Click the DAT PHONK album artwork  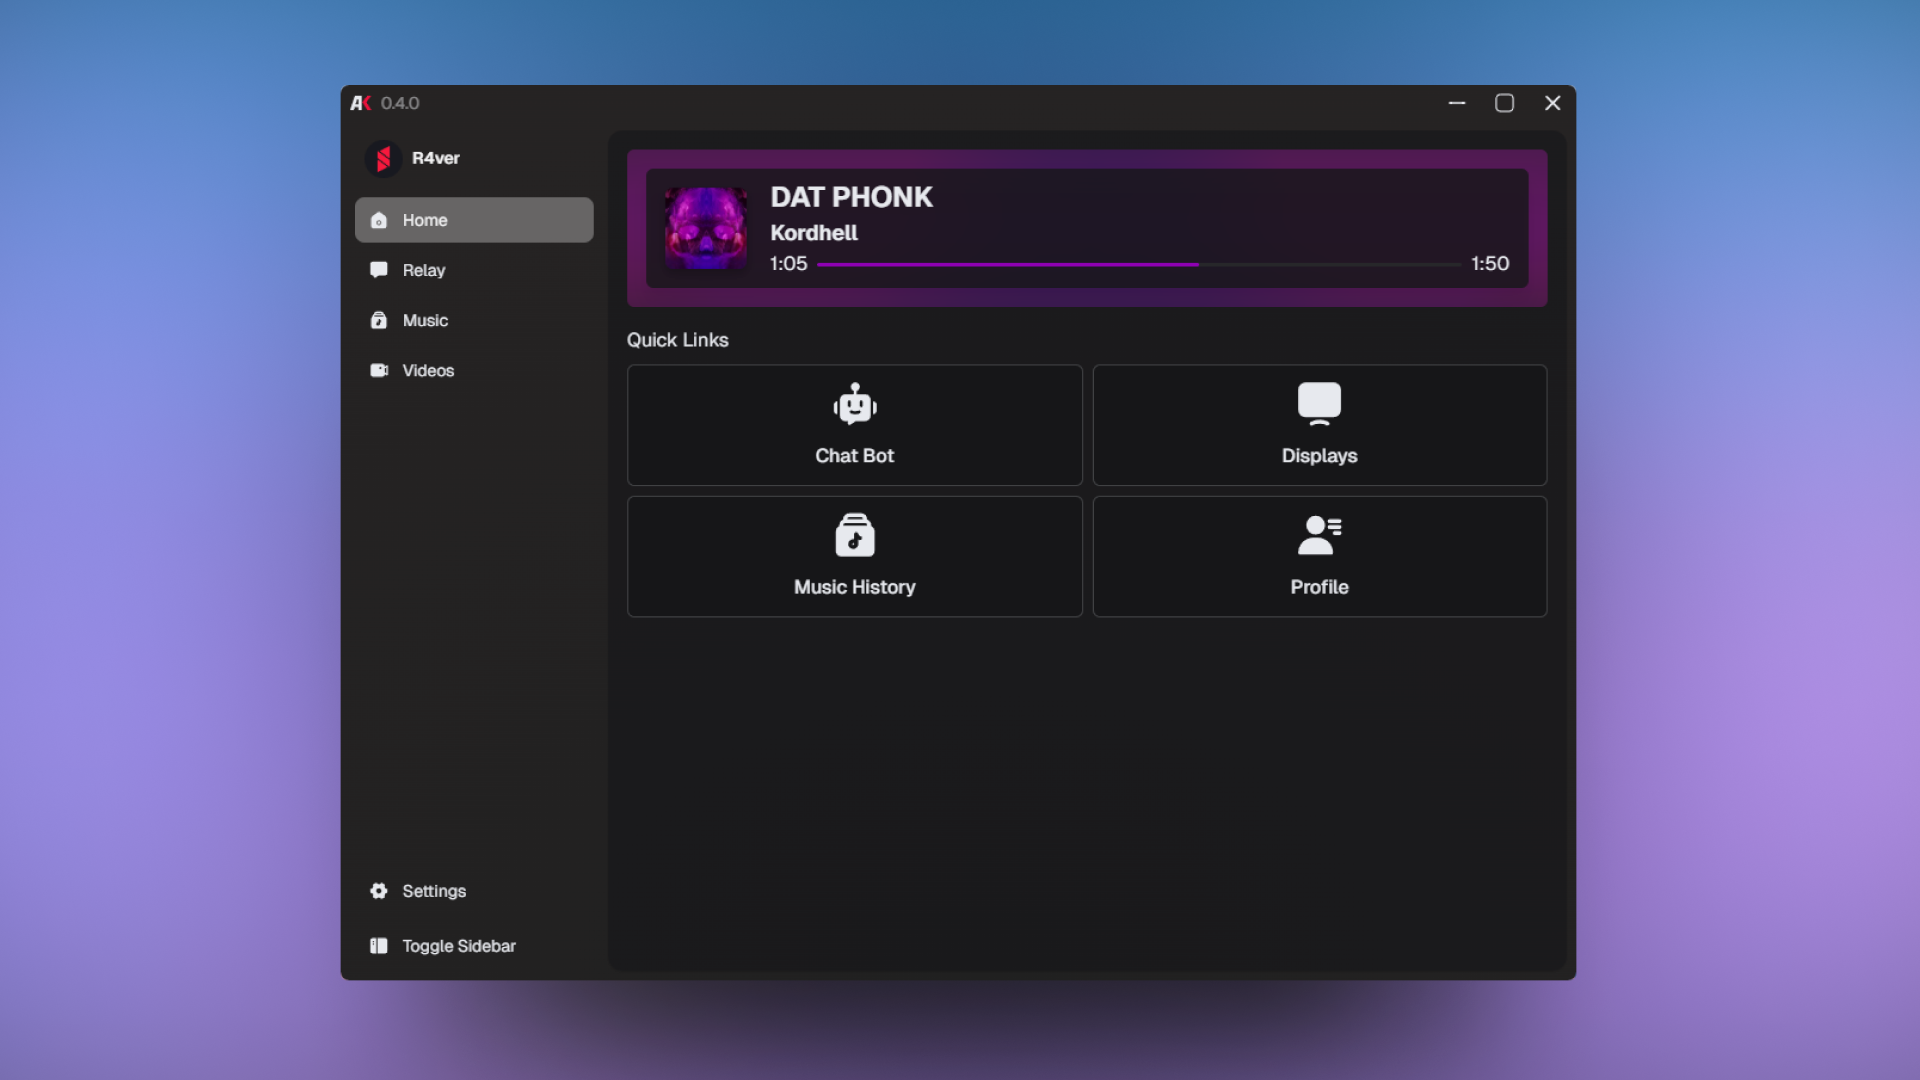point(705,228)
